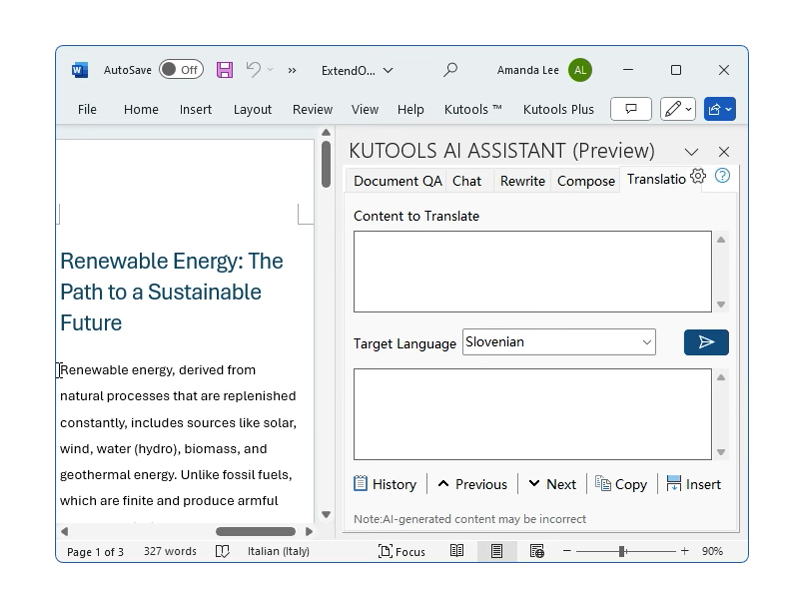
Task: Copy the translated text
Action: 621,484
